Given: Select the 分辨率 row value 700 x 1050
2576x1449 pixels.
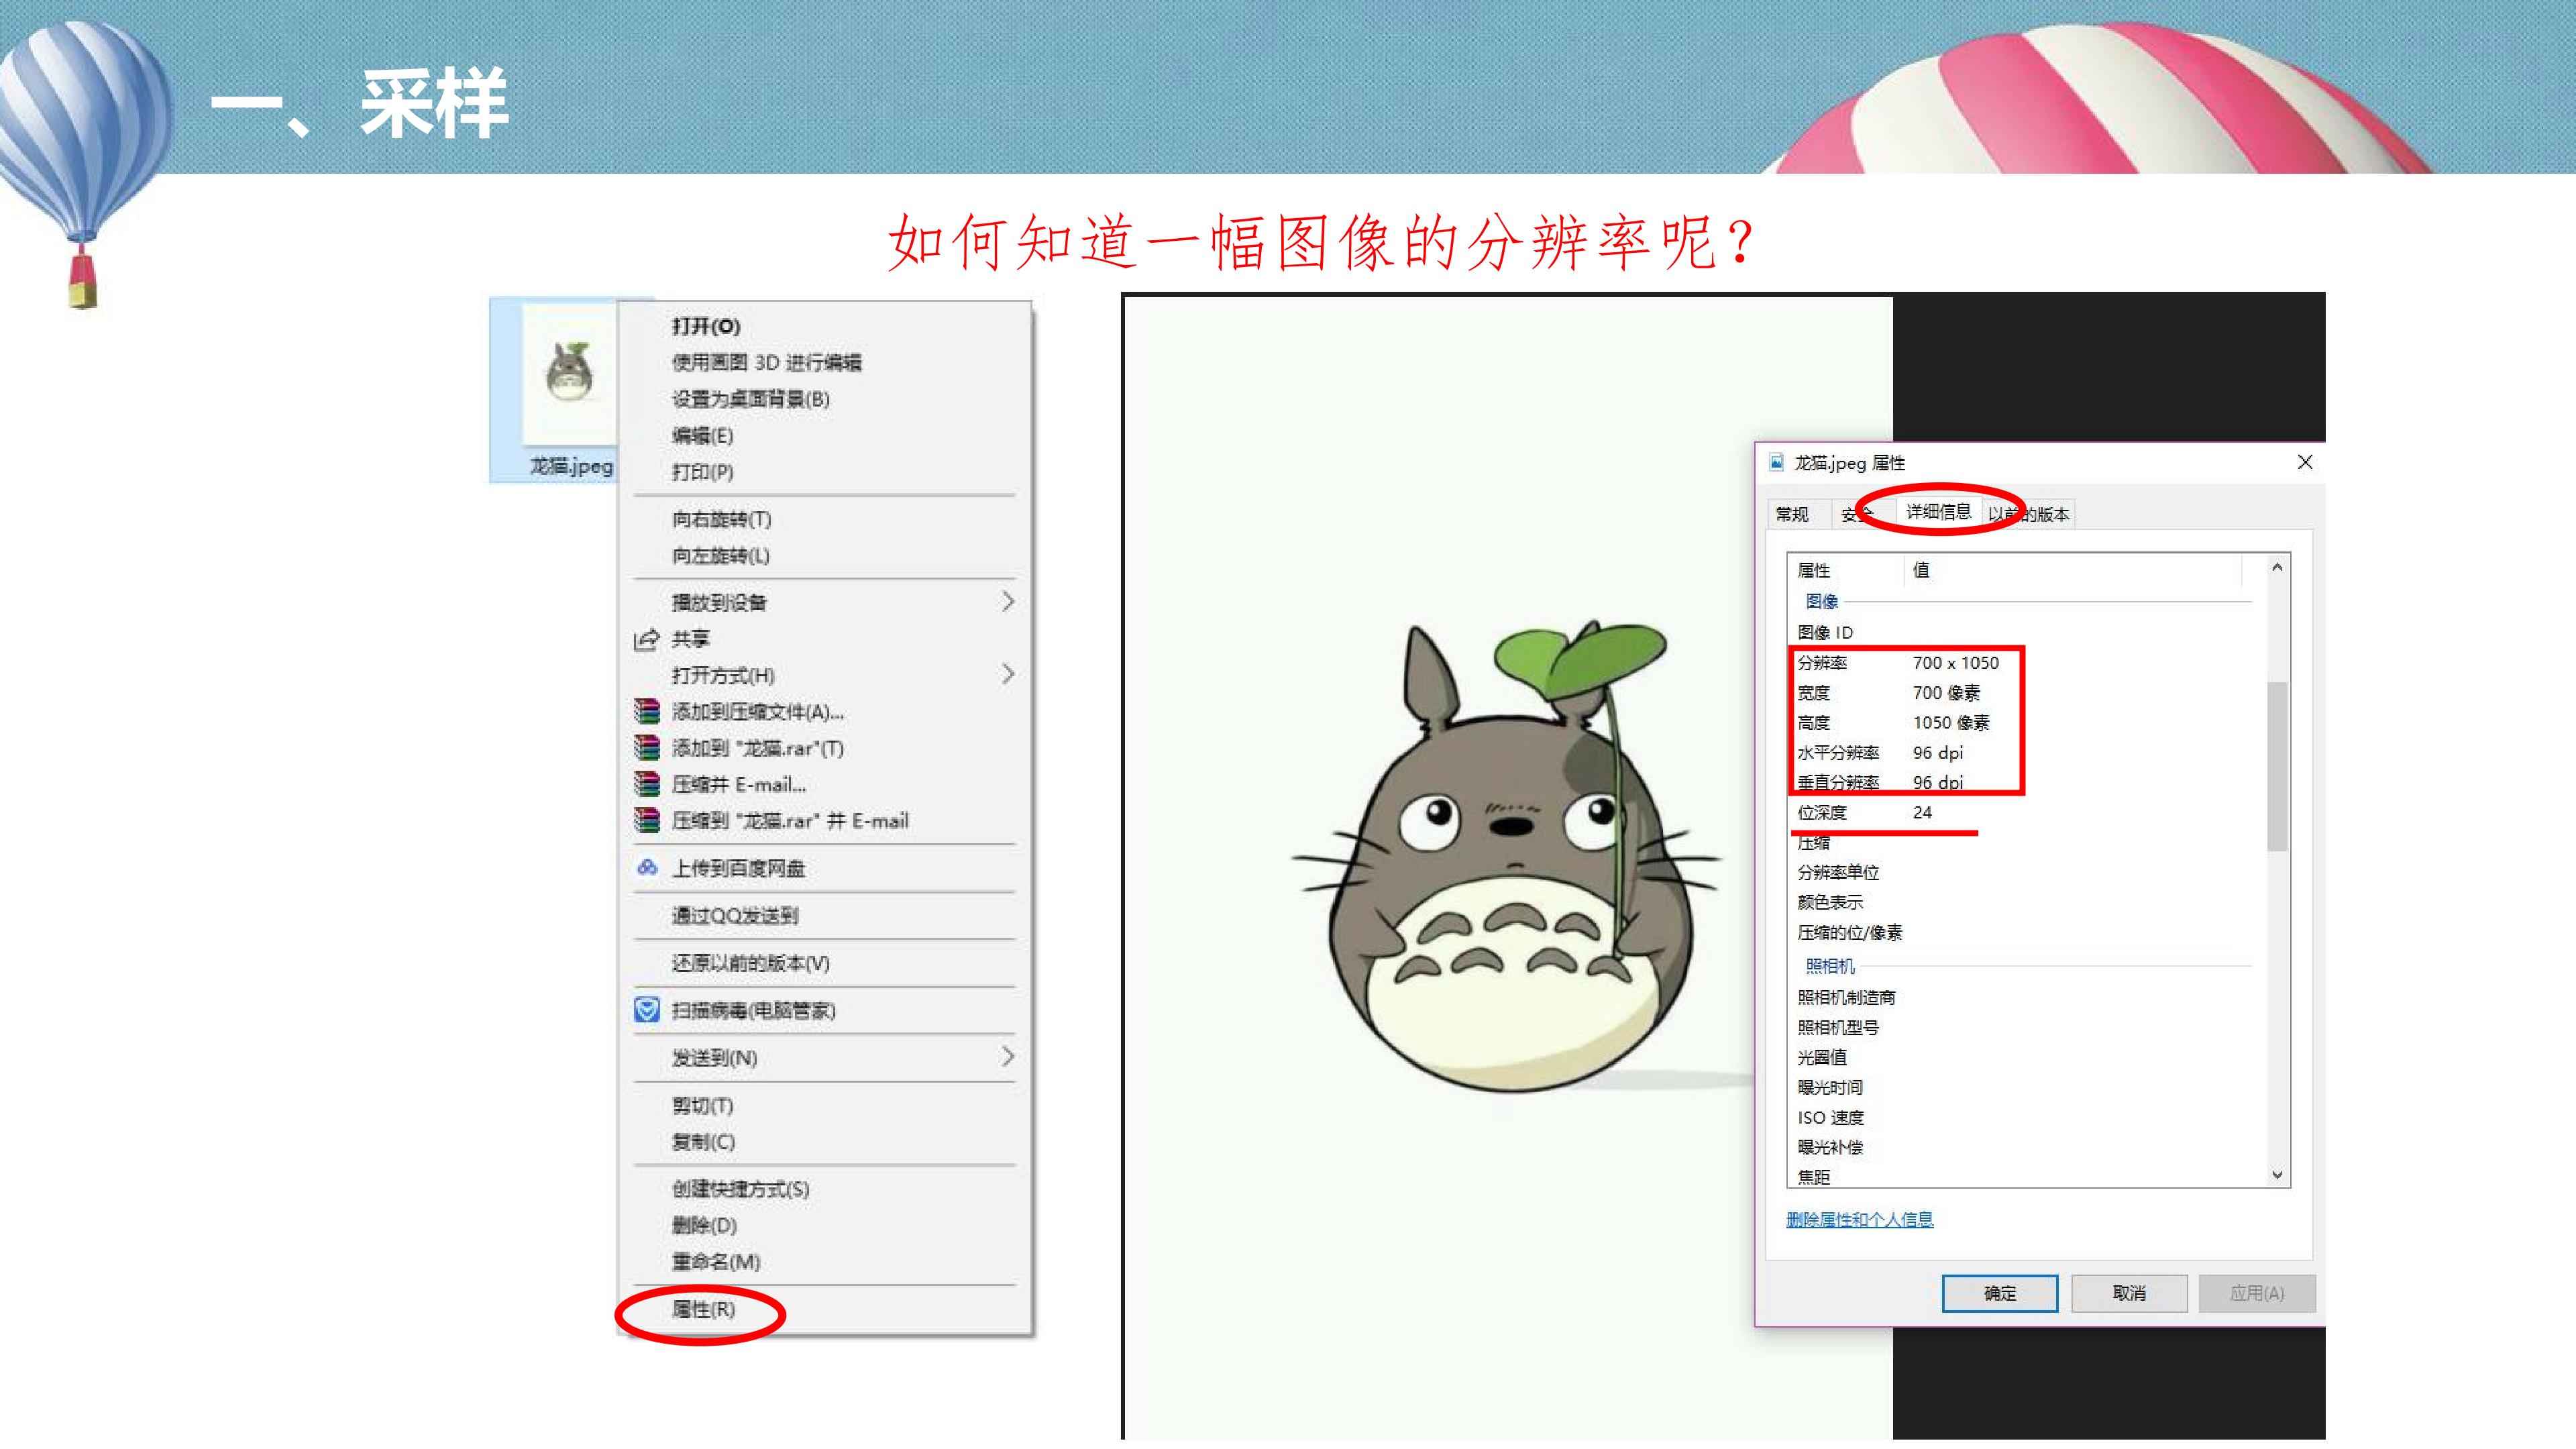Looking at the screenshot, I should pos(1956,663).
